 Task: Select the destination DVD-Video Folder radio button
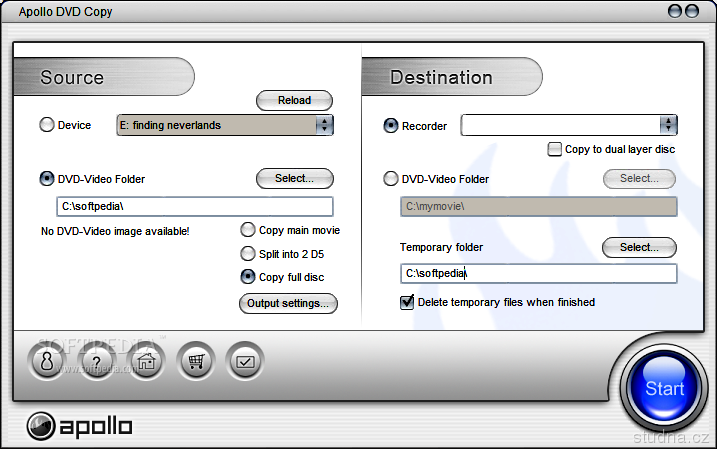point(391,179)
